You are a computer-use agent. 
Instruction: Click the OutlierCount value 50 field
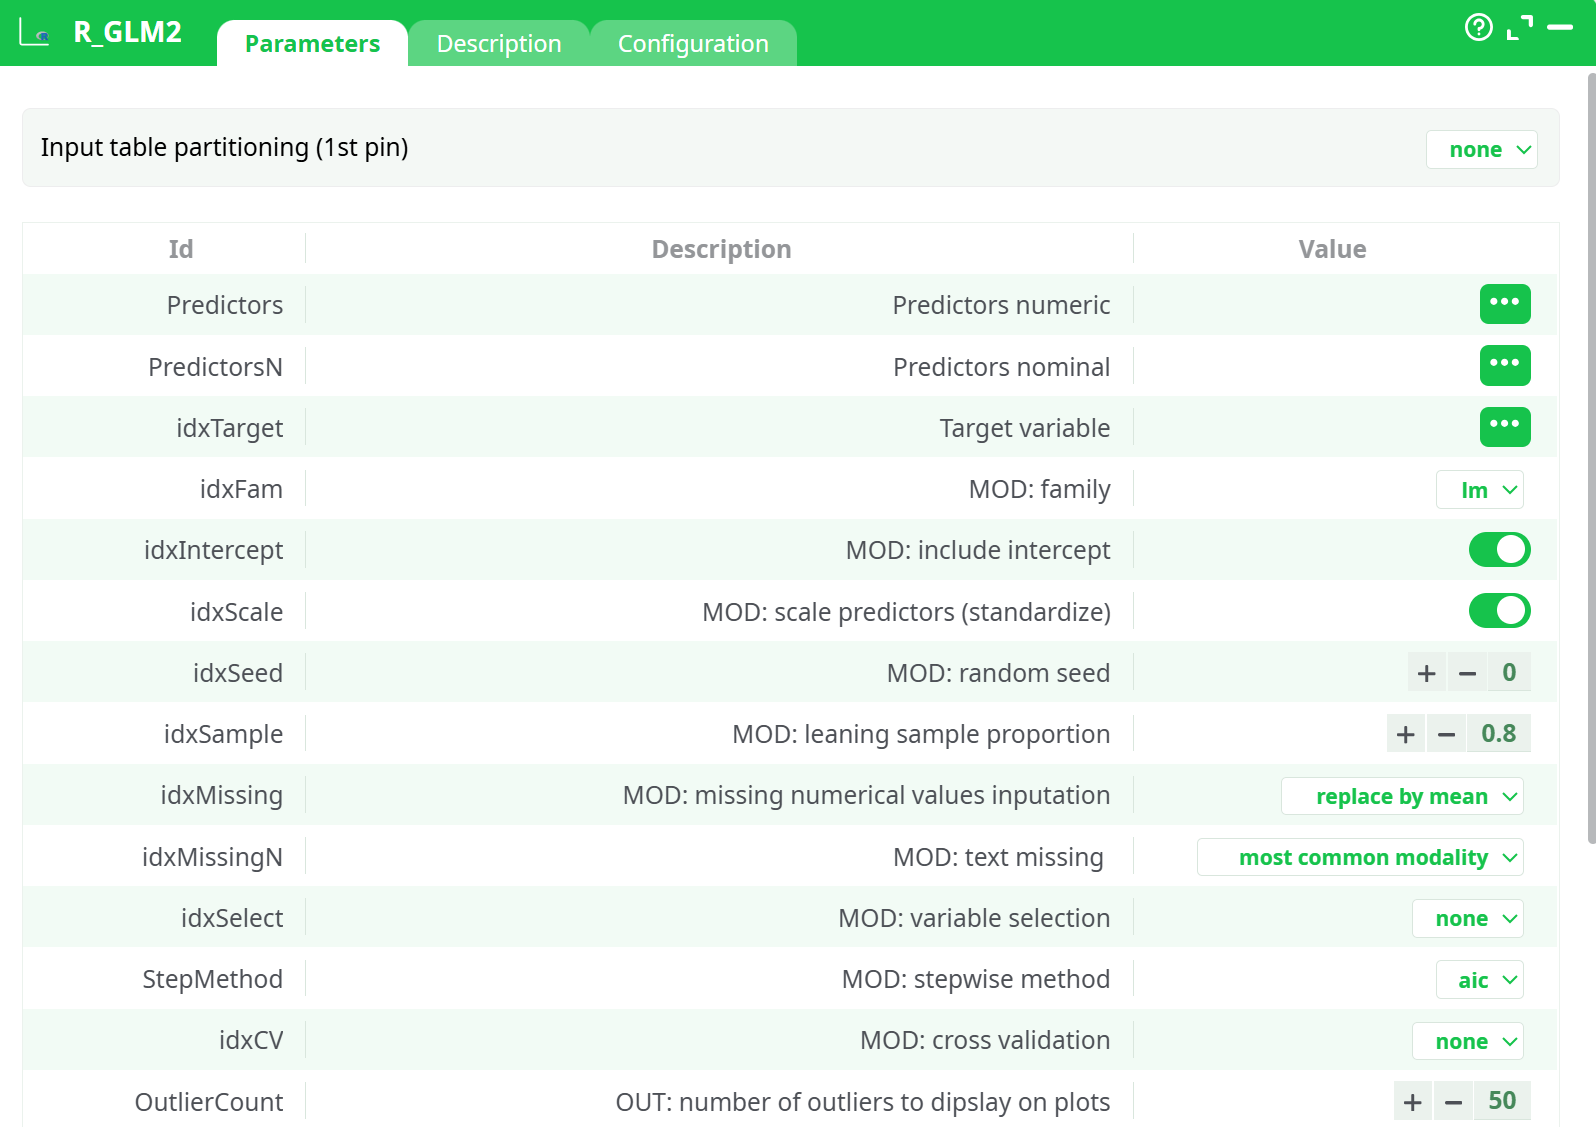tap(1502, 1101)
